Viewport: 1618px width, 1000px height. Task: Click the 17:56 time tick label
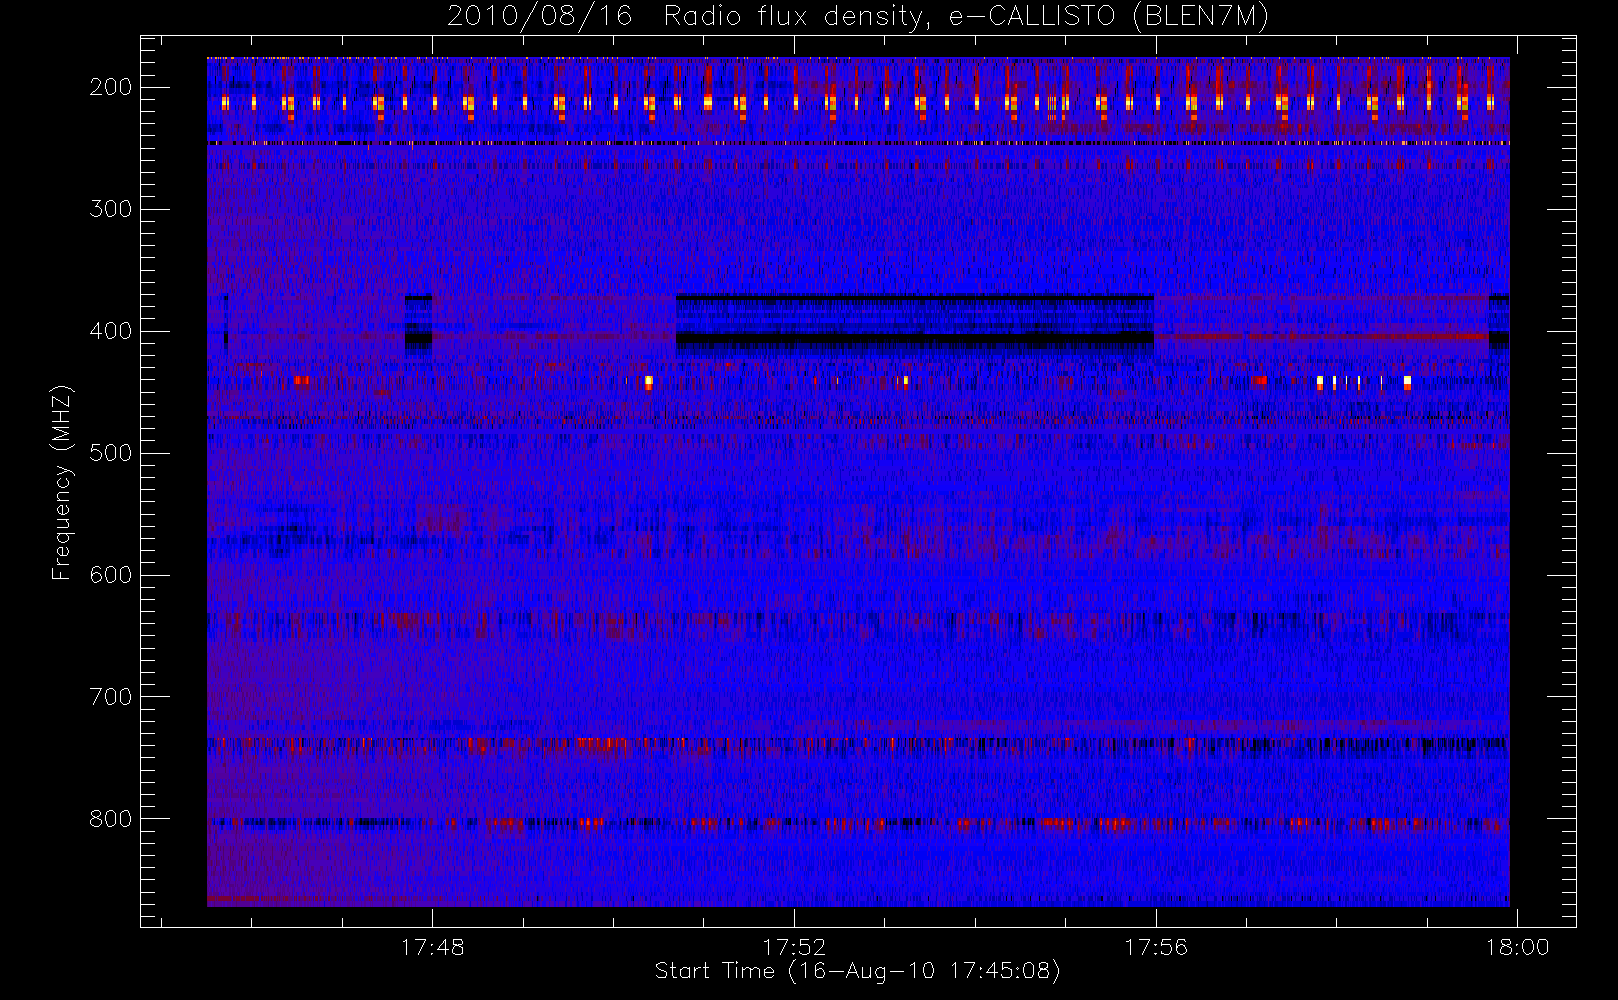[1156, 947]
